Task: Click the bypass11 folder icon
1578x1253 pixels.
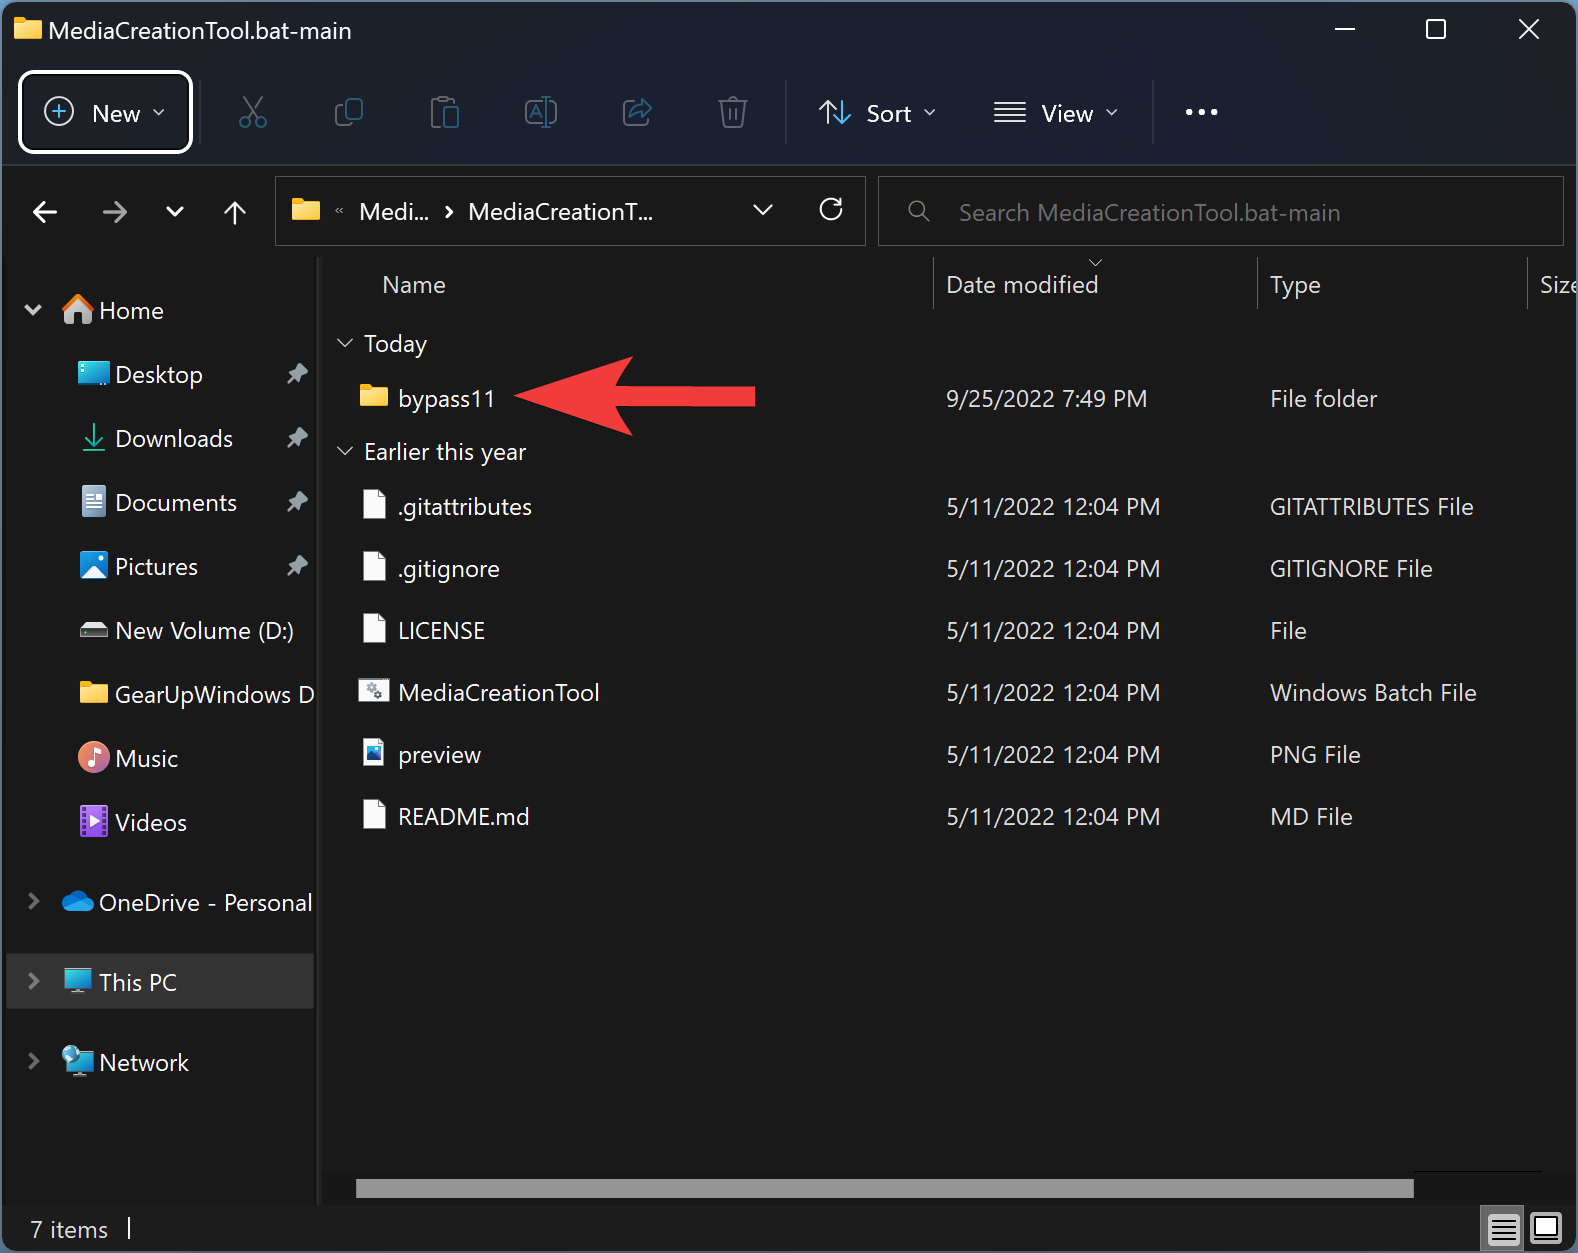Action: pyautogui.click(x=374, y=396)
